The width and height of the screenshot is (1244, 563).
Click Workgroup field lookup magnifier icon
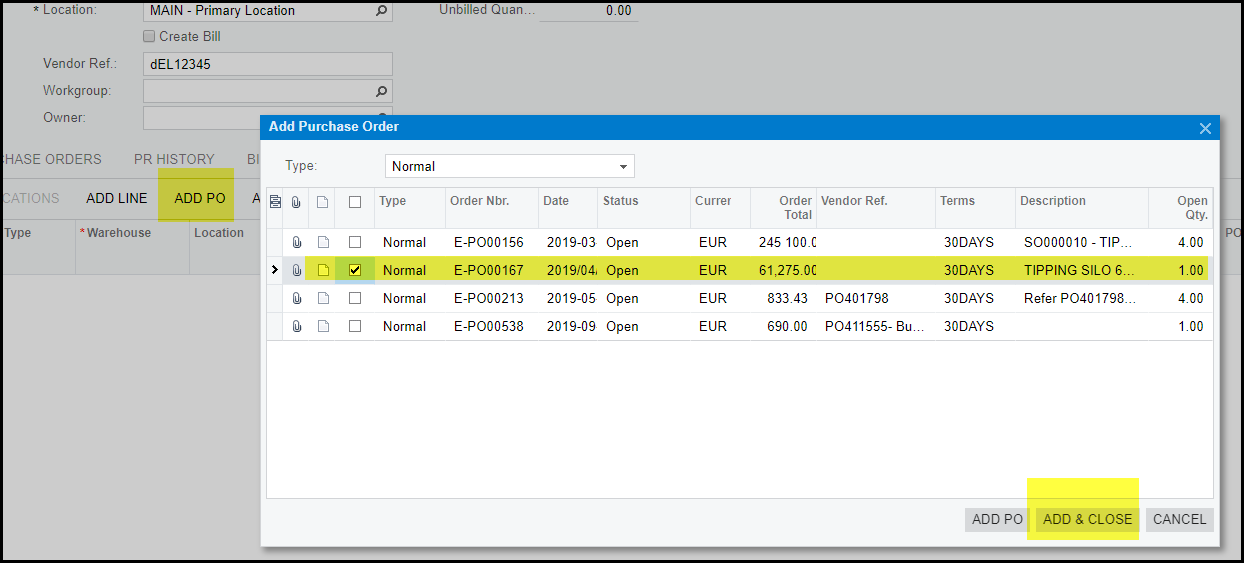[381, 91]
